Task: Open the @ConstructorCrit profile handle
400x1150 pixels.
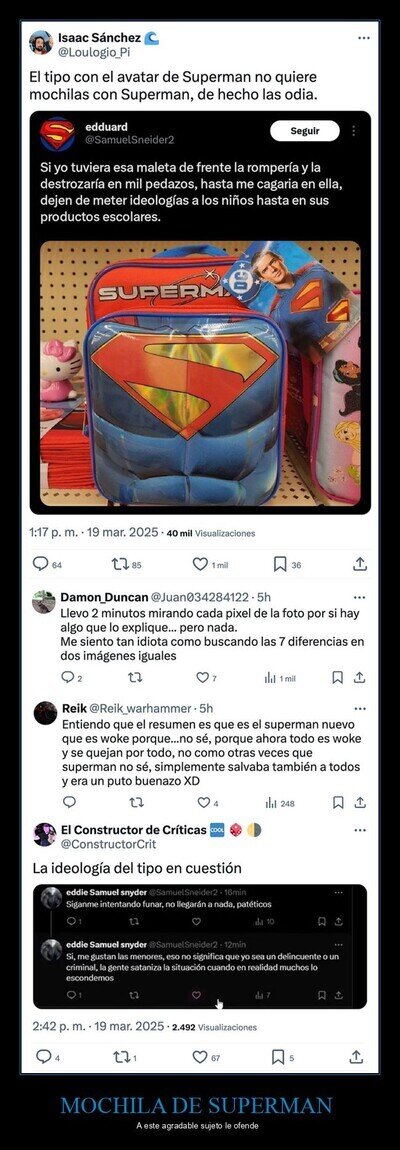Action: tap(99, 844)
